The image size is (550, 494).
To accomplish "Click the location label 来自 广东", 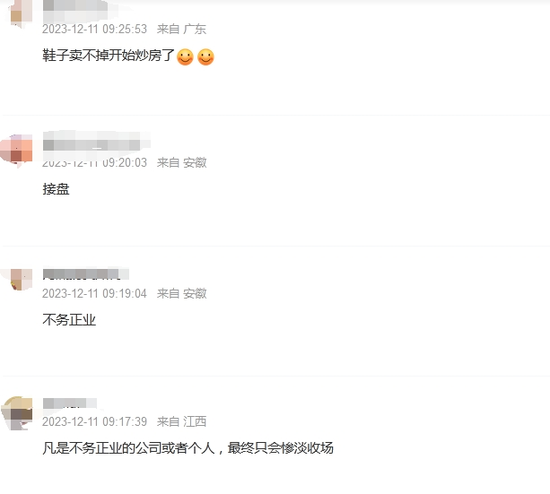I will (x=181, y=29).
